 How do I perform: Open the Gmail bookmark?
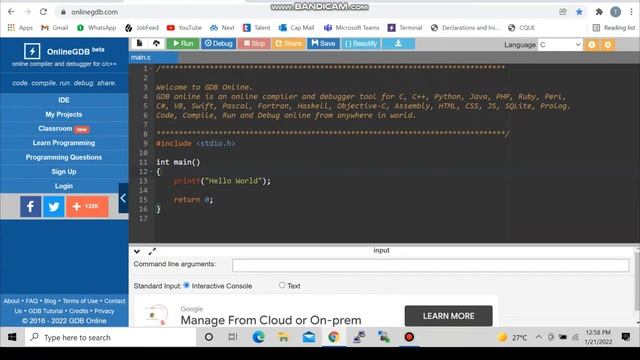(x=55, y=28)
